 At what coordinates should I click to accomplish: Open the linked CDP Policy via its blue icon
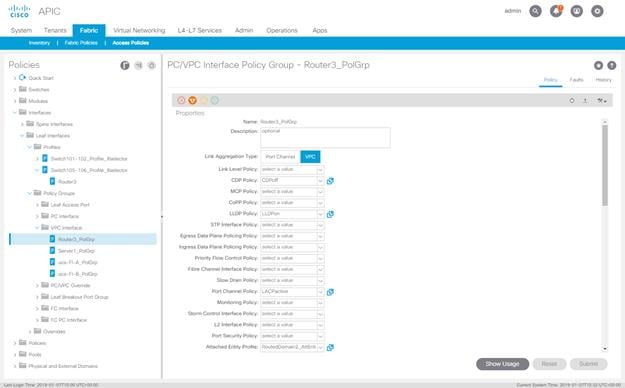330,181
